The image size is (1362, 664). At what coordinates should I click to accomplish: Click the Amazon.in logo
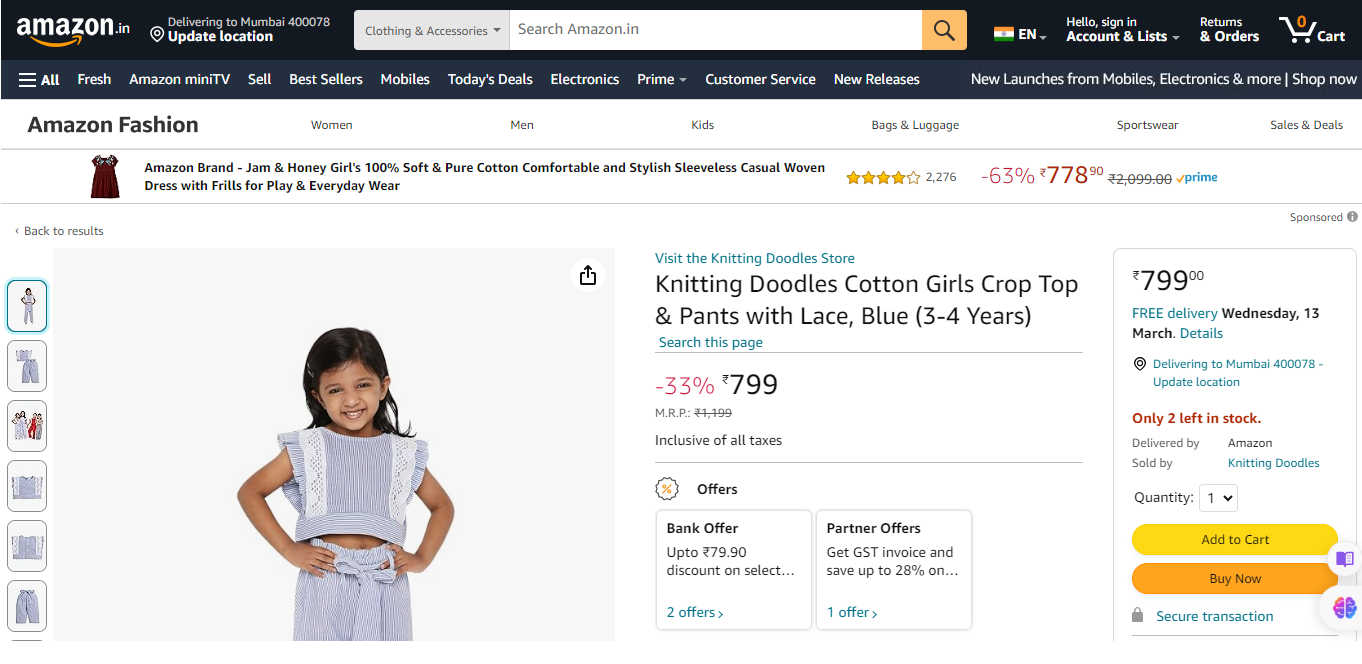73,30
